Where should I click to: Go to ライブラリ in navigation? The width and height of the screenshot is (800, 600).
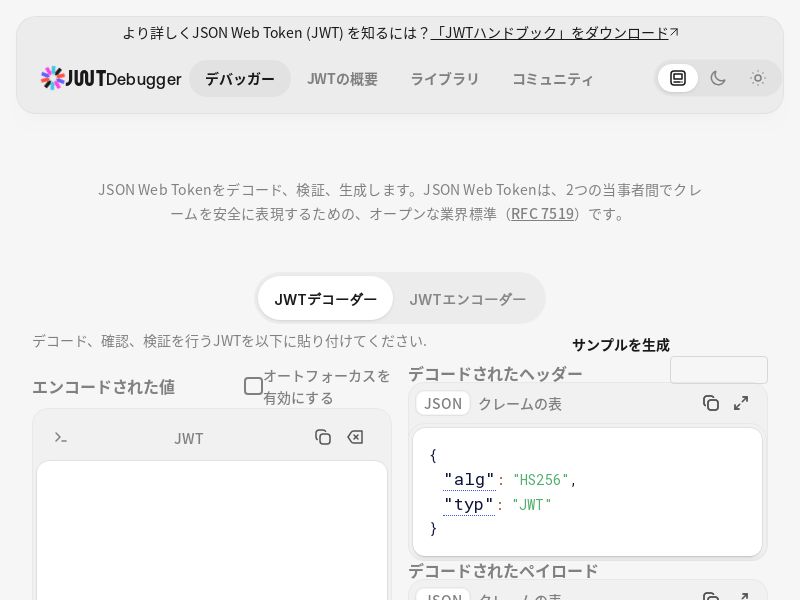pos(445,78)
